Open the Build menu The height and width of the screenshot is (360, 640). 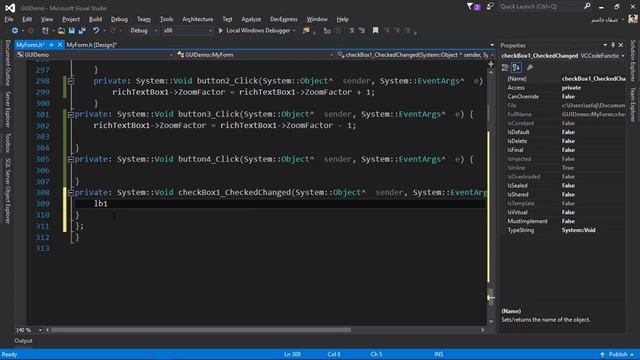point(96,19)
